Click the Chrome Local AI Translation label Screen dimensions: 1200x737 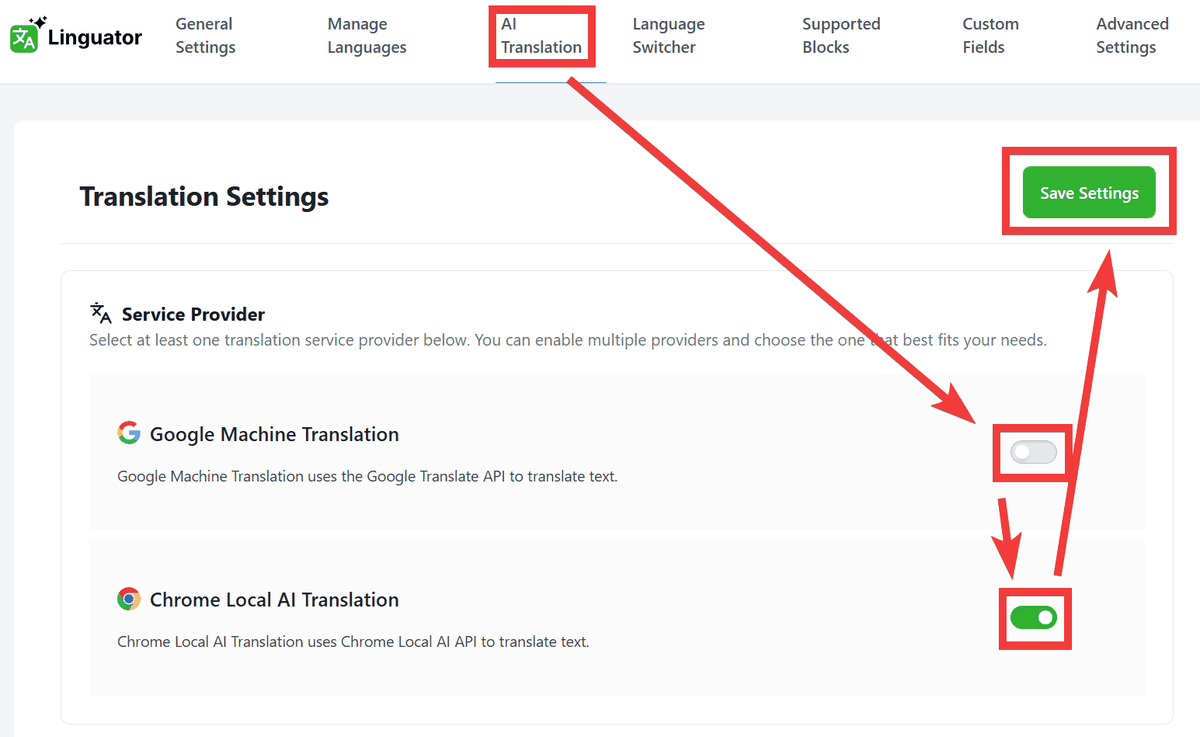[x=274, y=600]
